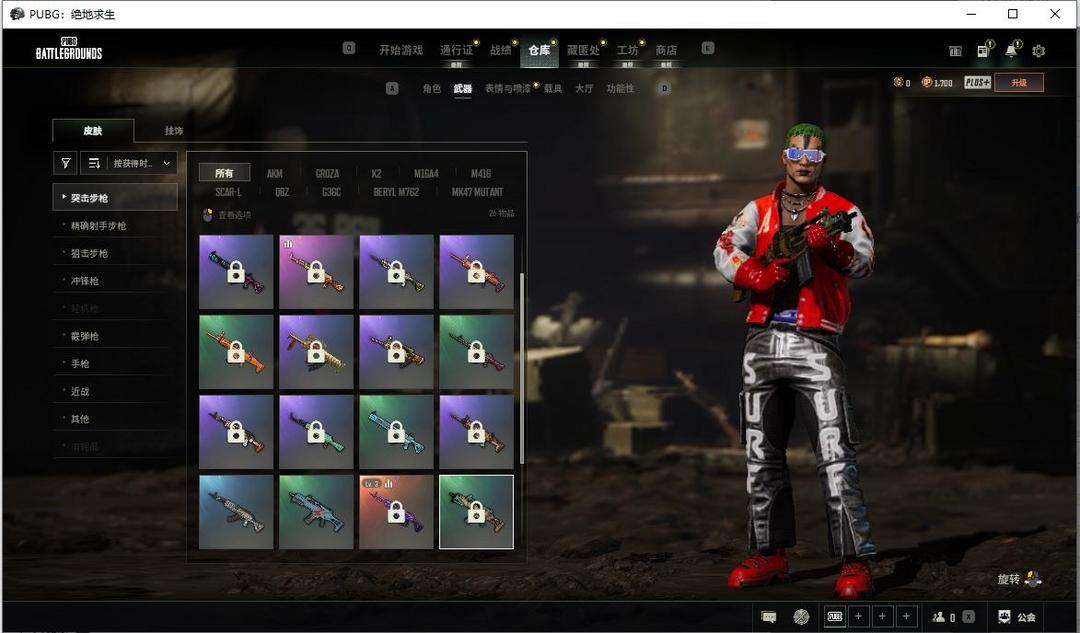The height and width of the screenshot is (633, 1080).
Task: Select the M416 weapon filter
Action: coord(480,173)
